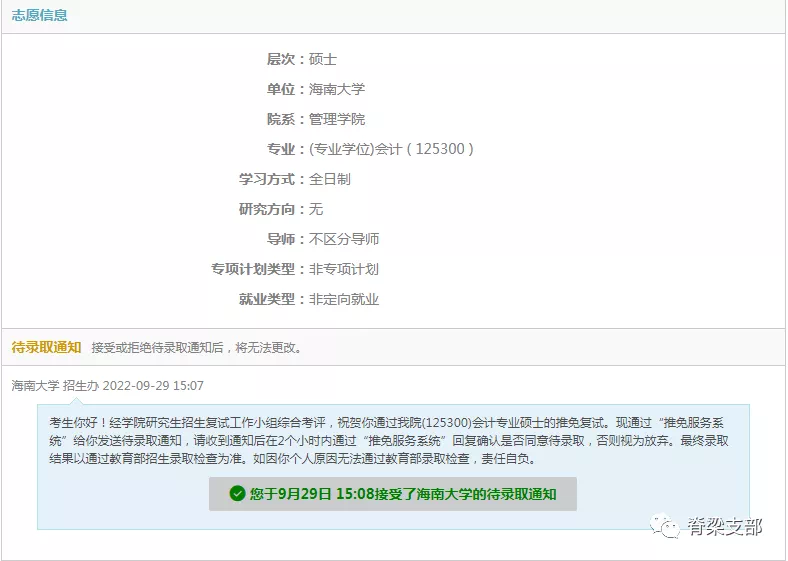Click the green checkmark icon in acceptance banner

pos(237,494)
